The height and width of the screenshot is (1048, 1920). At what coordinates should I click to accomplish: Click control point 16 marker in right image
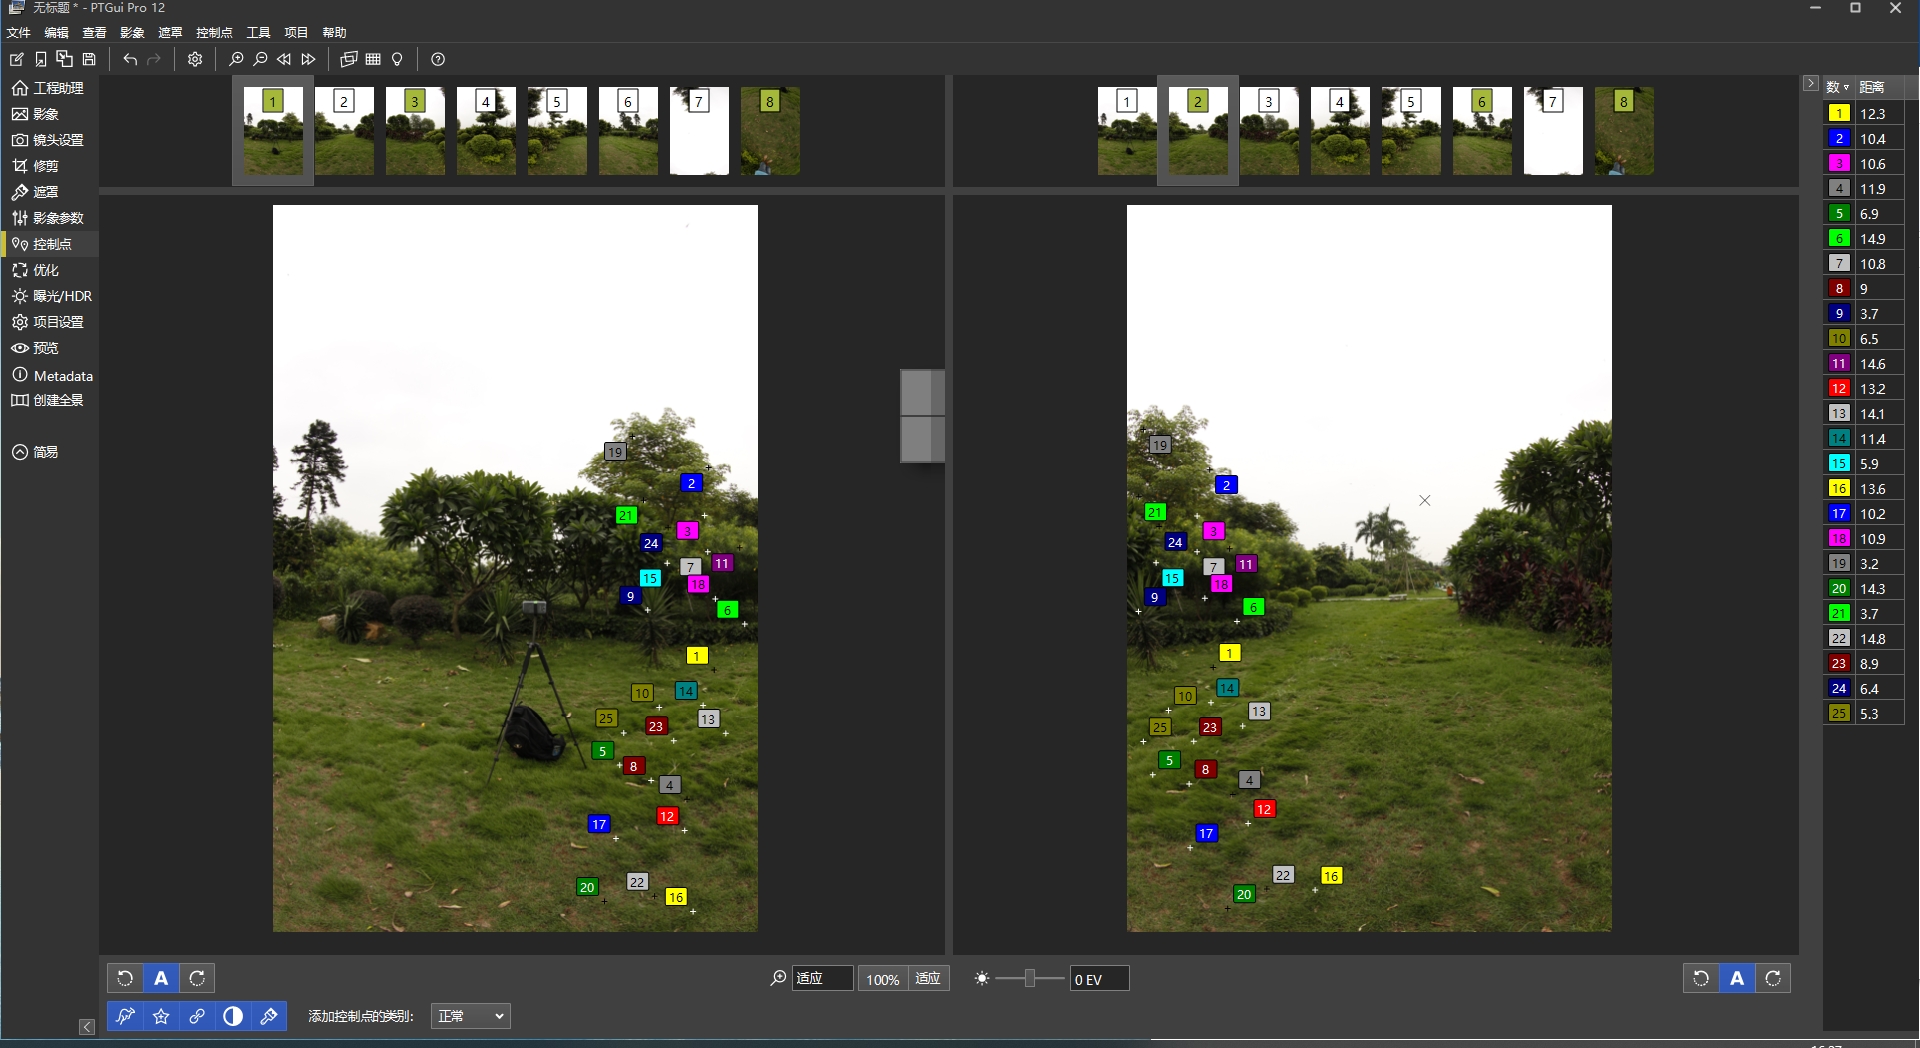click(x=1331, y=876)
